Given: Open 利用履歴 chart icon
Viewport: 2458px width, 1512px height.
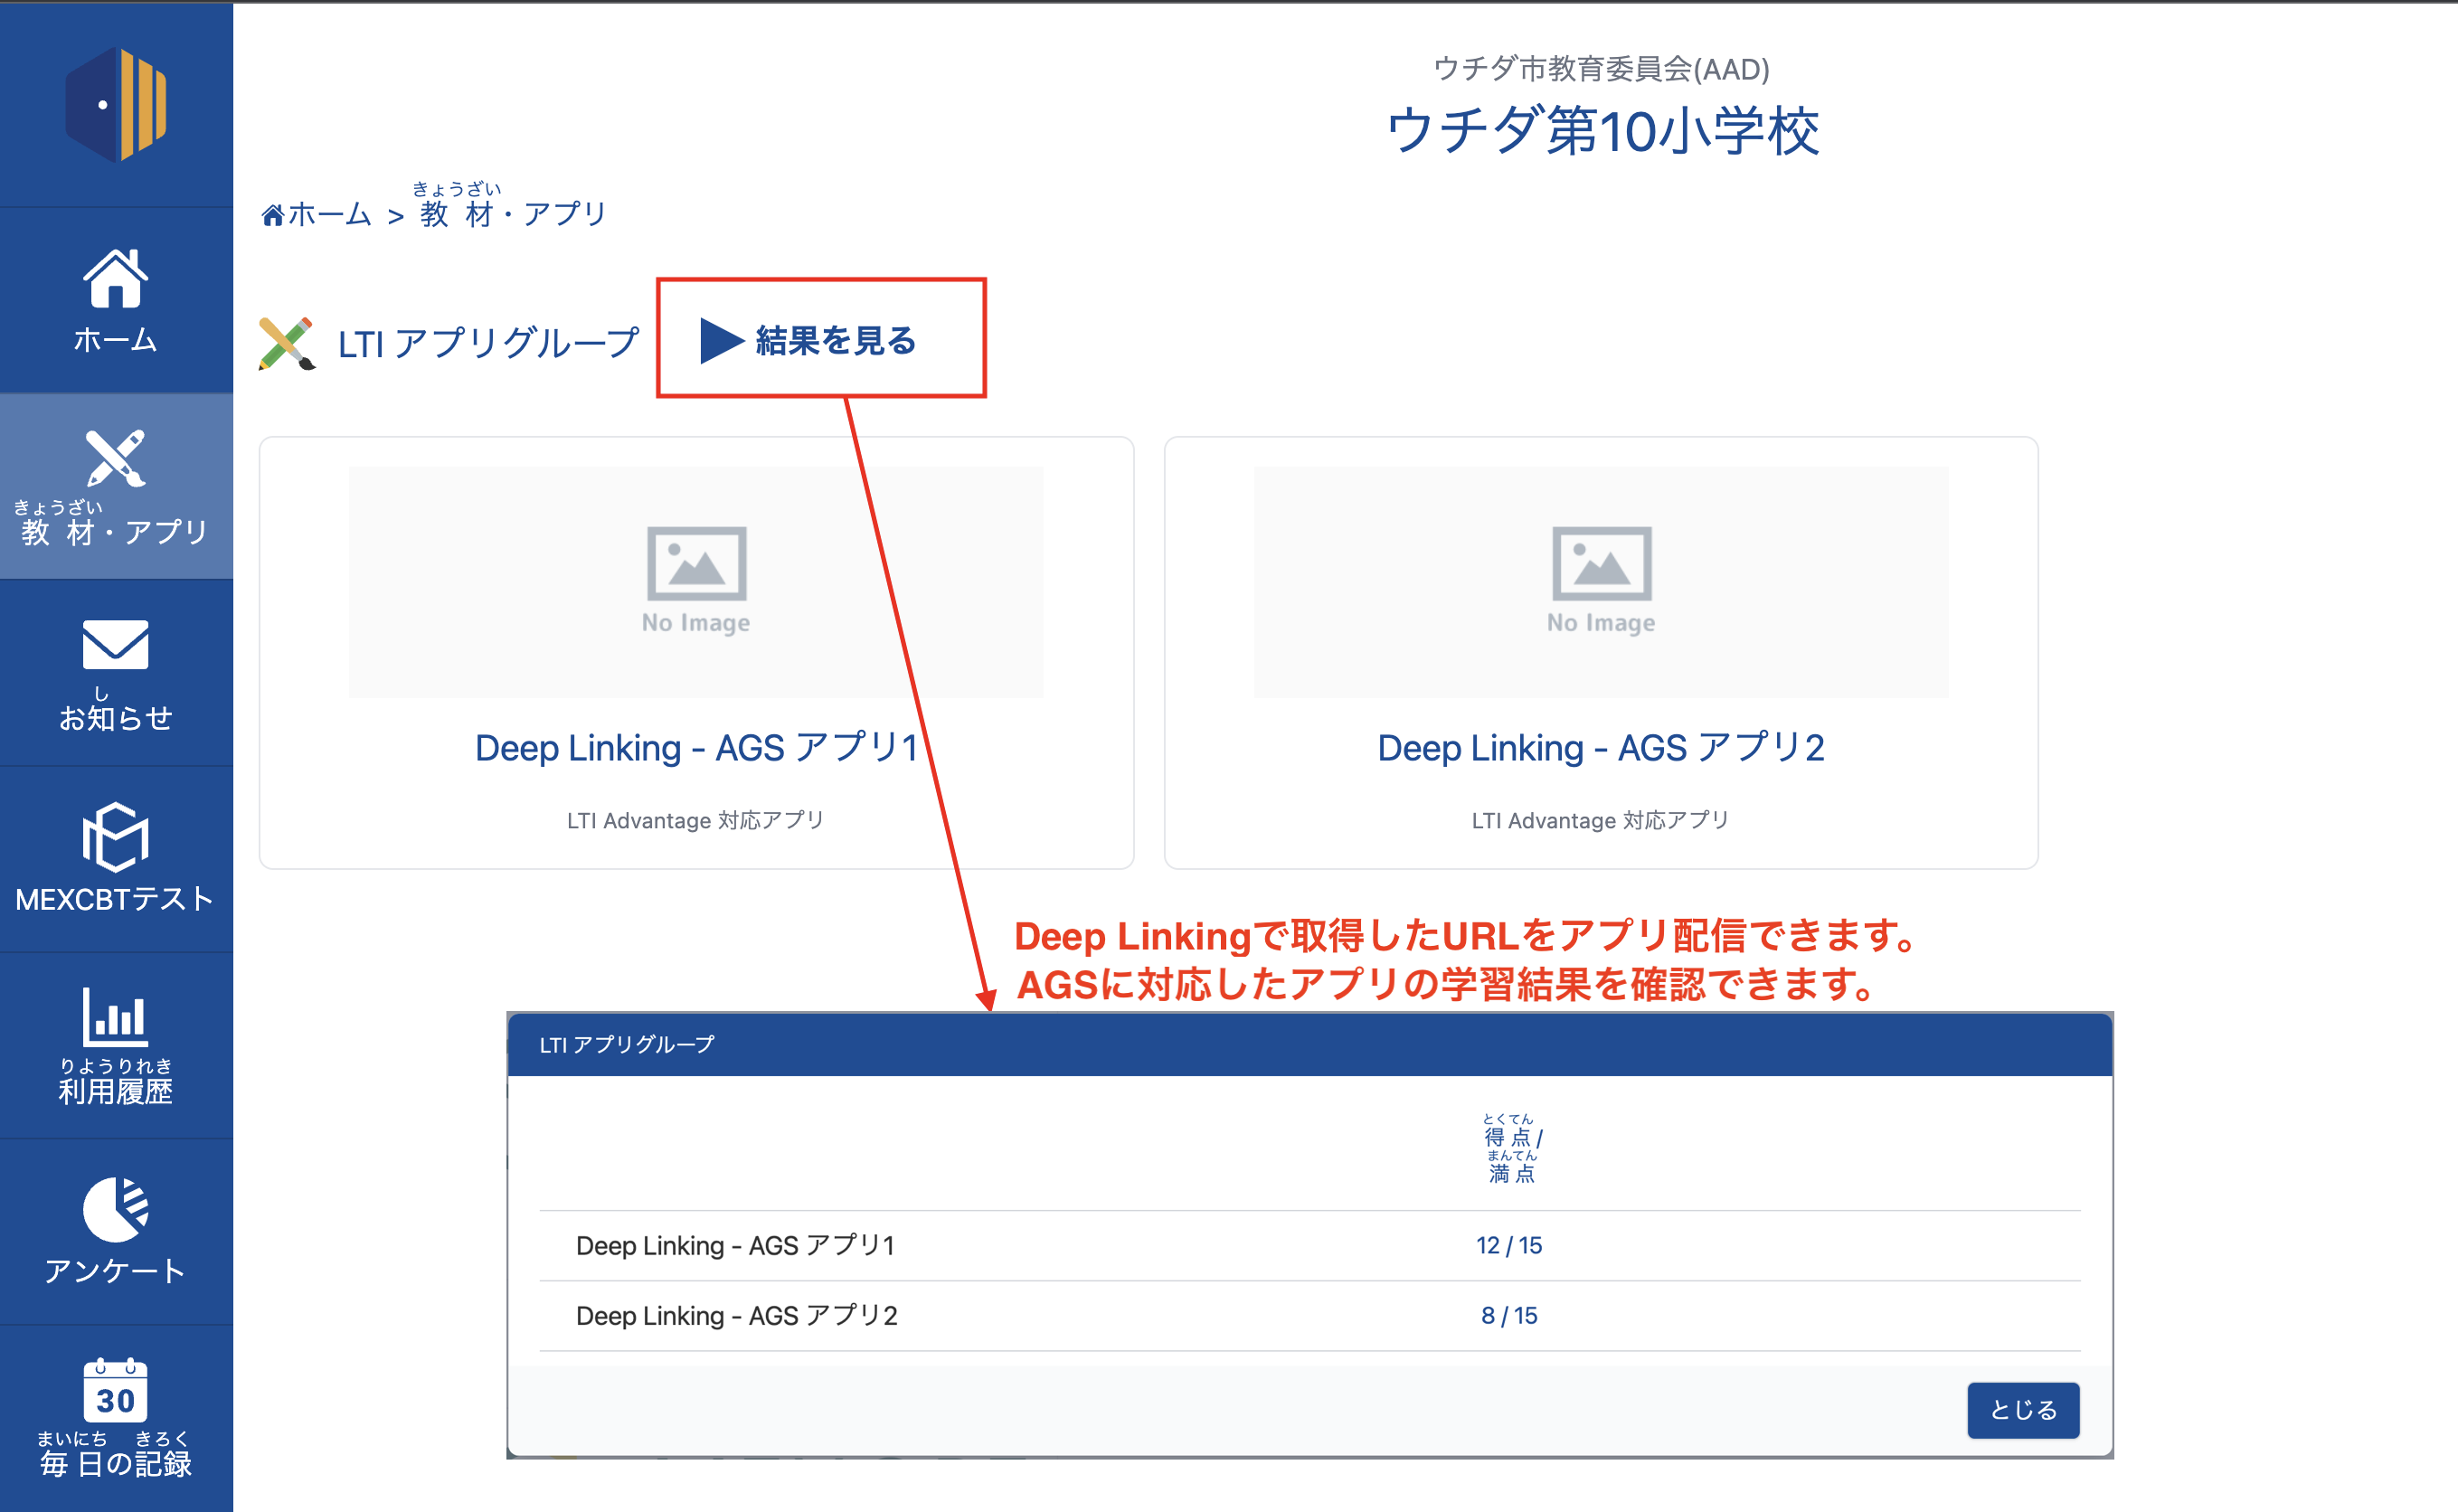Looking at the screenshot, I should coord(116,1017).
